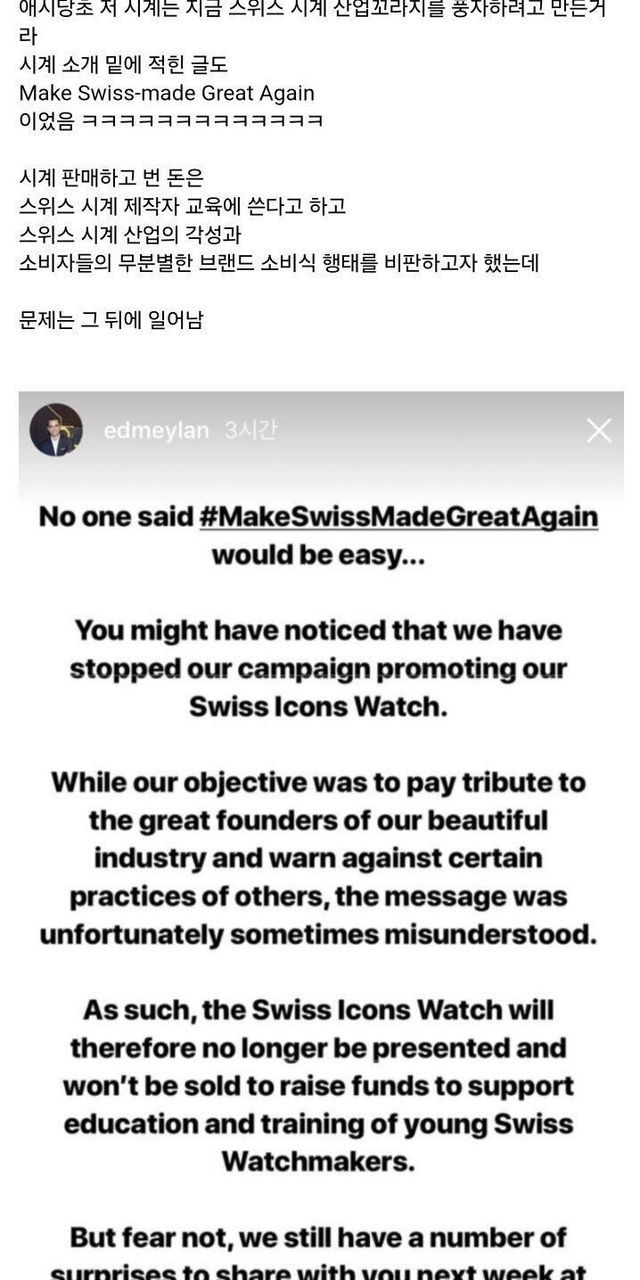Tap the ㅋㅋㅋ laughter line
640x1280 pixels.
[x=171, y=121]
